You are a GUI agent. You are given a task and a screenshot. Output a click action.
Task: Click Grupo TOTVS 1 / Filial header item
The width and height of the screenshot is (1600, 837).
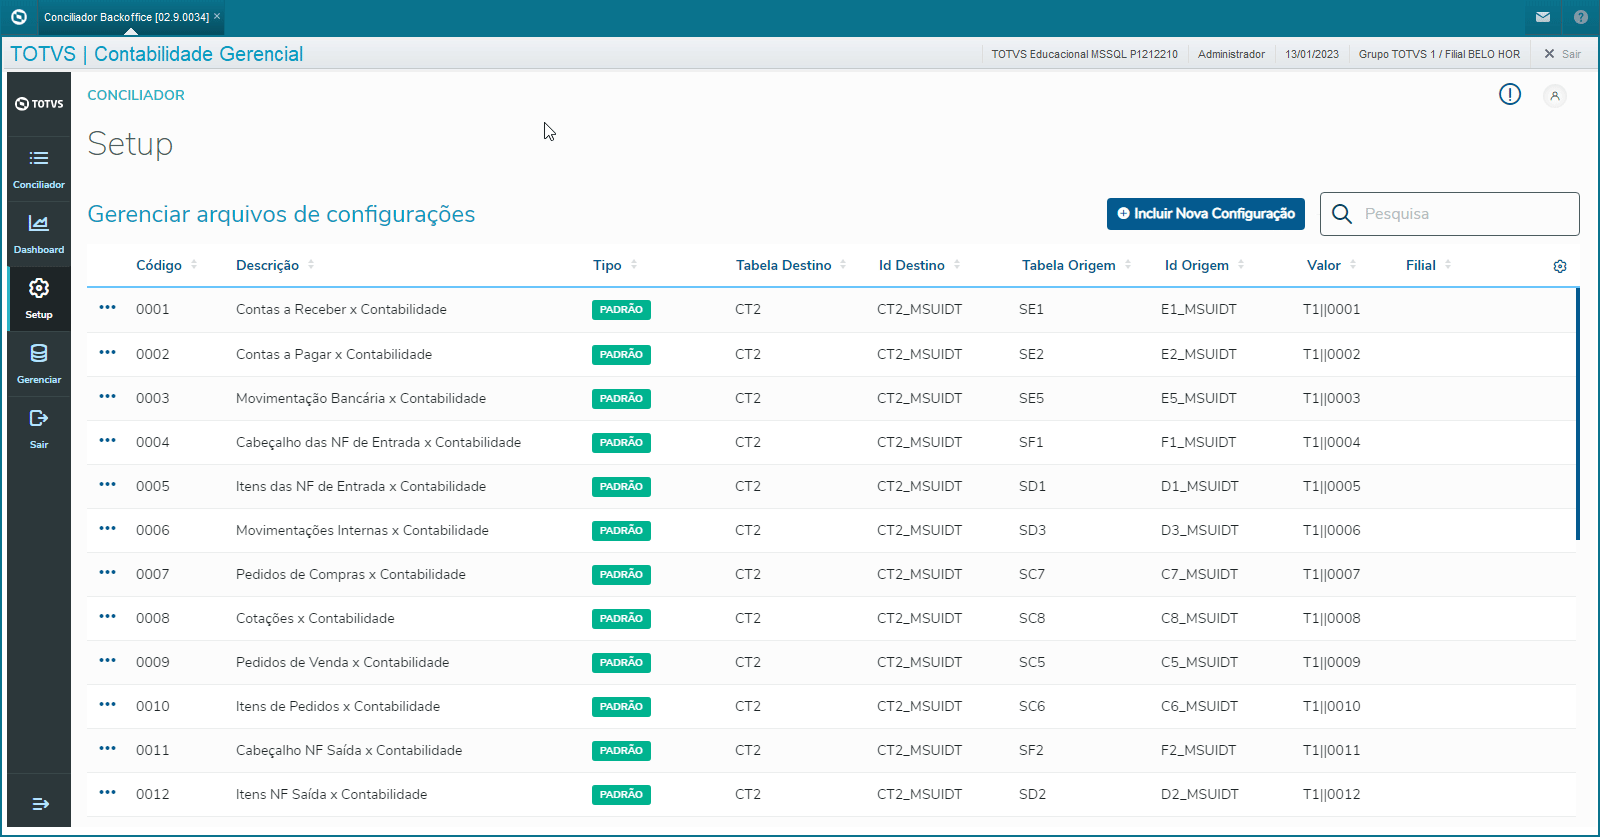[x=1439, y=54]
